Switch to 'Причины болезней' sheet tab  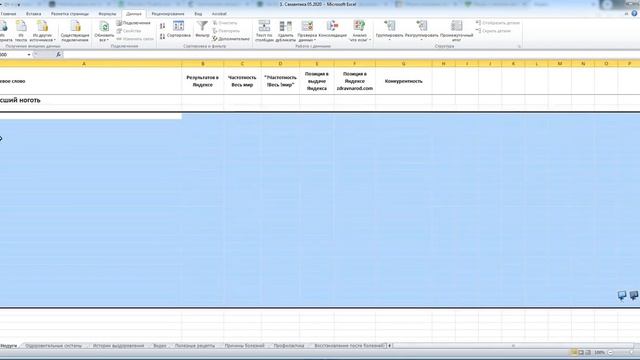pos(244,346)
